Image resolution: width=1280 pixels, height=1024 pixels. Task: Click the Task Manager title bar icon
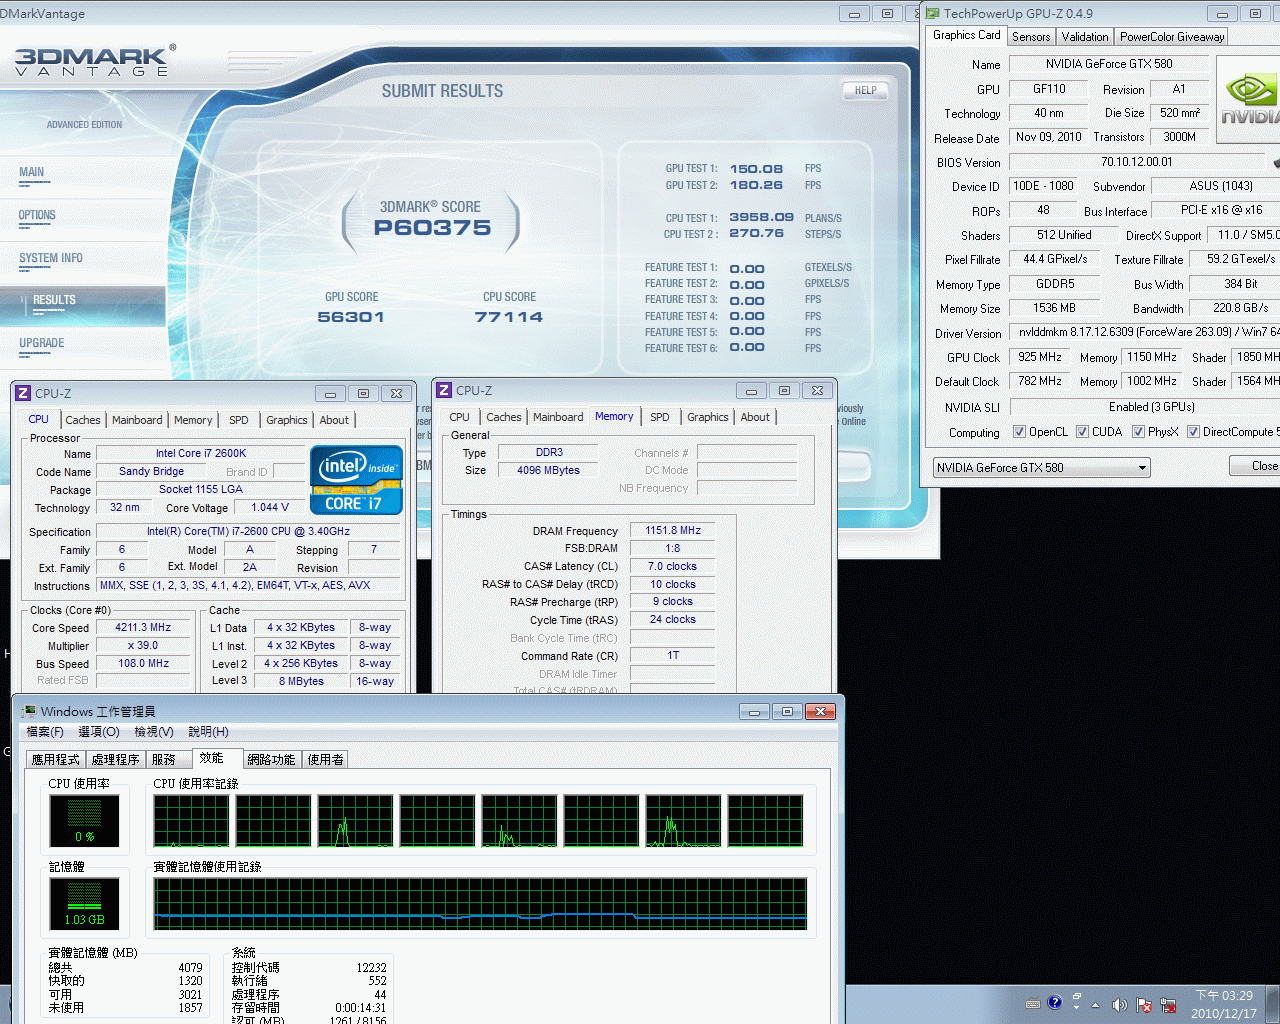point(29,711)
